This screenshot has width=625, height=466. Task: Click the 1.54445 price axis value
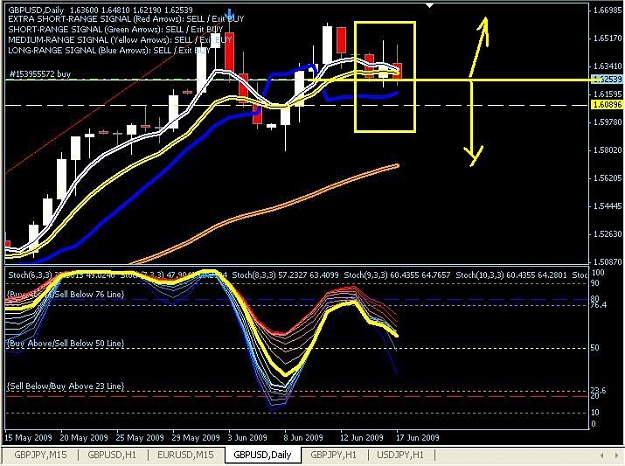(x=606, y=206)
